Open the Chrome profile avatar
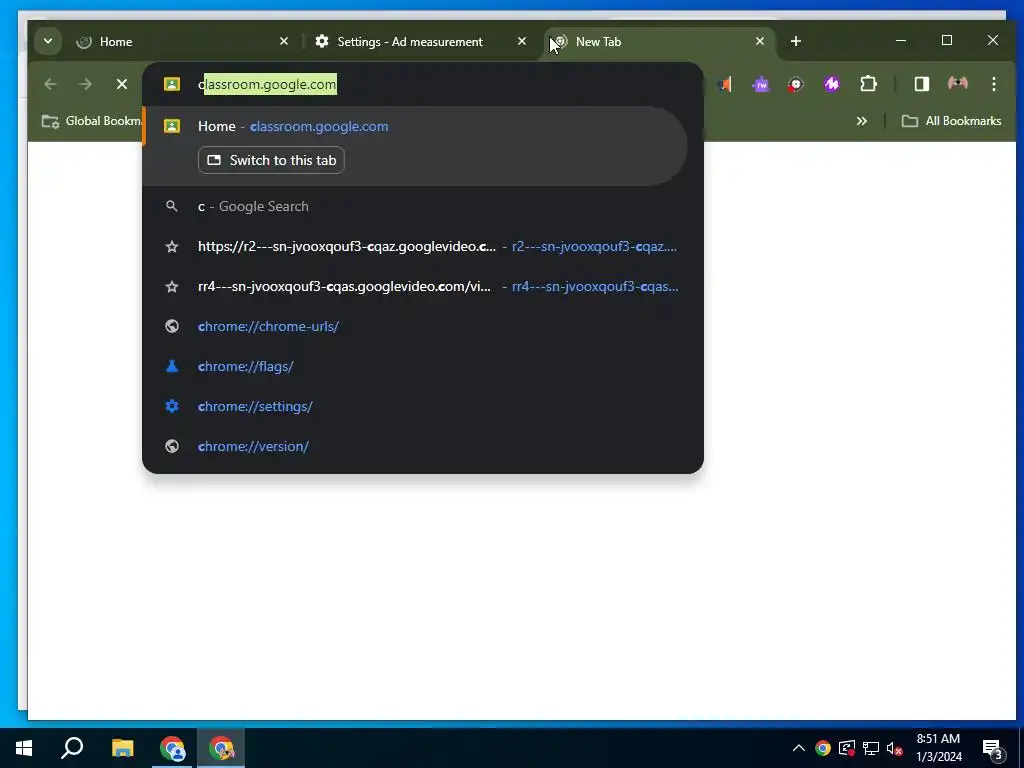Screen dimensions: 1024x768 click(957, 84)
